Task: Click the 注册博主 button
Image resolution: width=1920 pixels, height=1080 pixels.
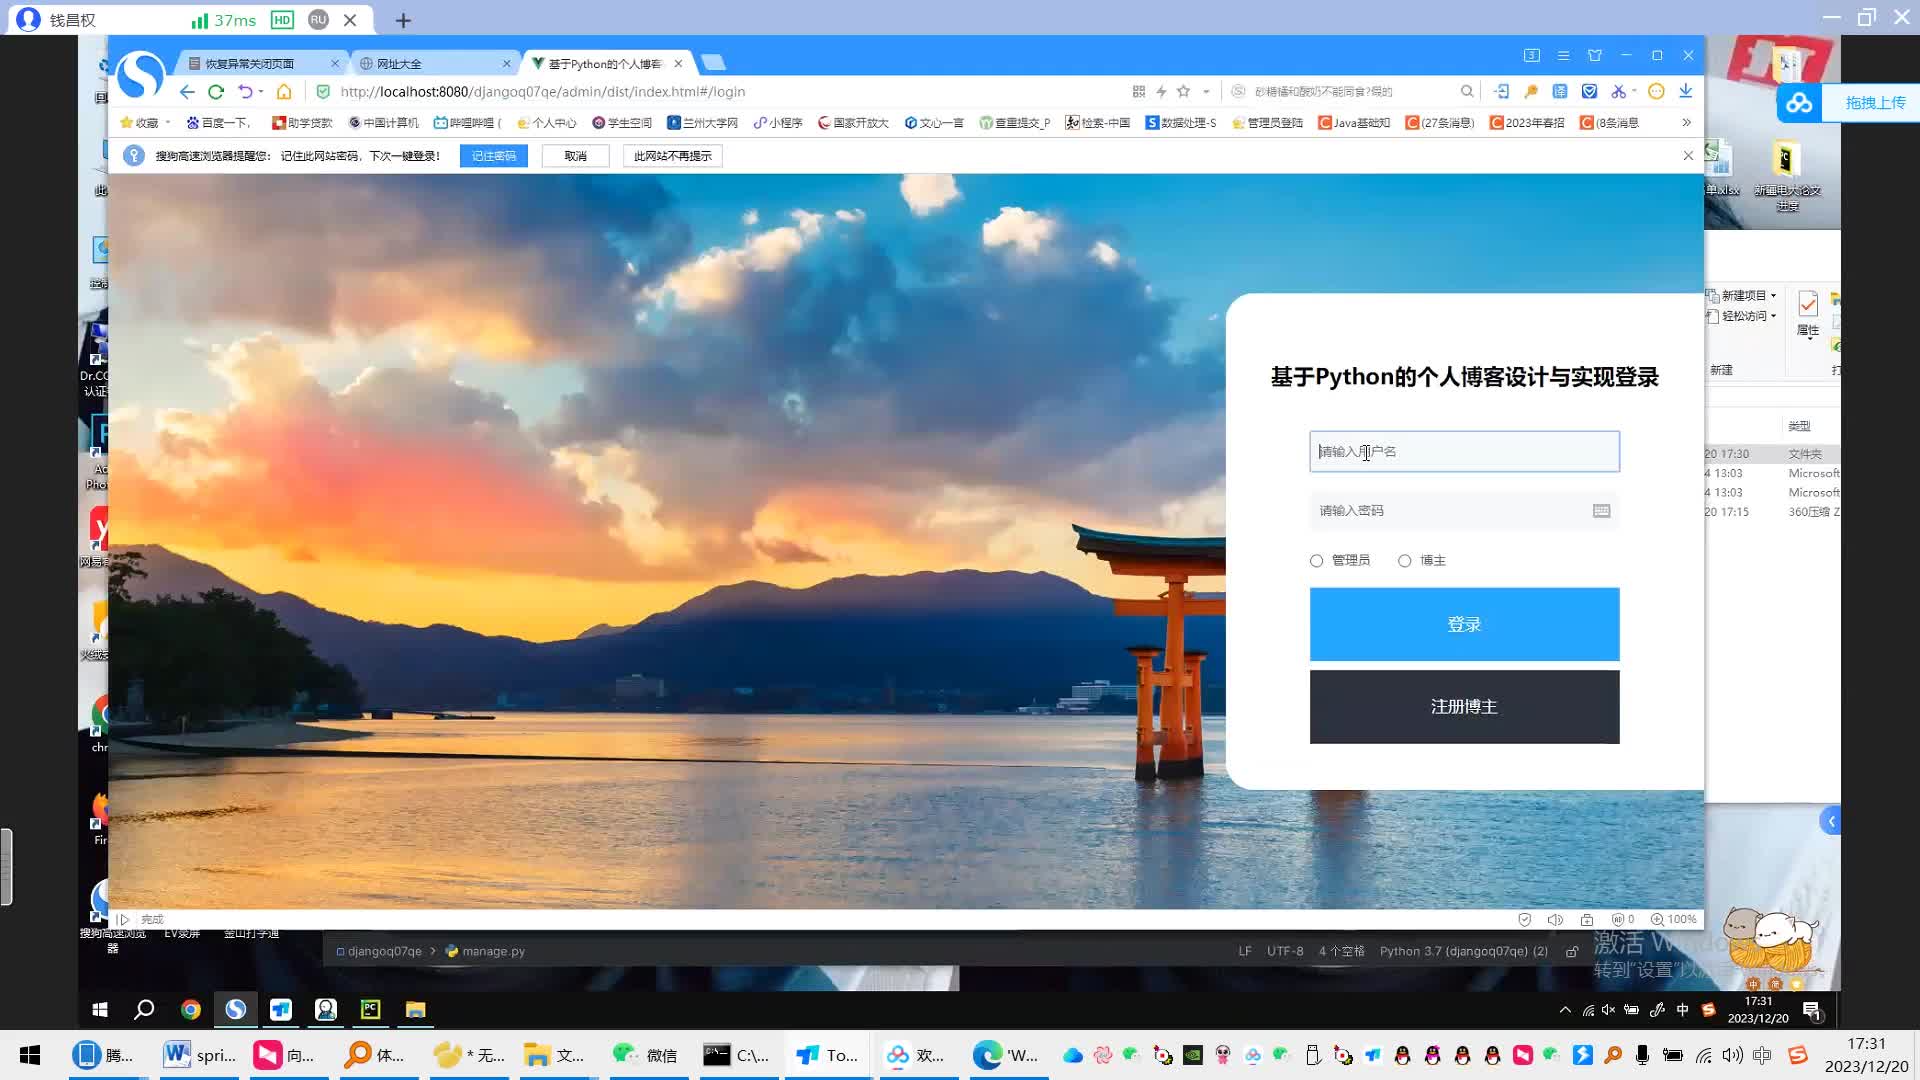Action: coord(1464,707)
